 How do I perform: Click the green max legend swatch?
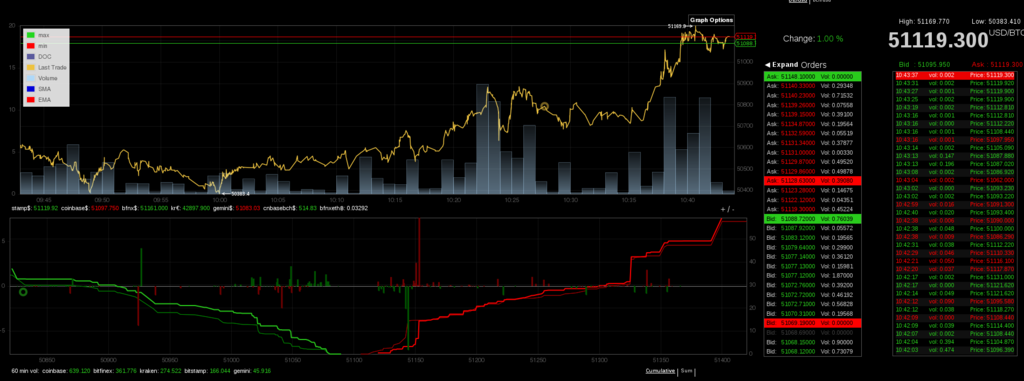pyautogui.click(x=30, y=35)
